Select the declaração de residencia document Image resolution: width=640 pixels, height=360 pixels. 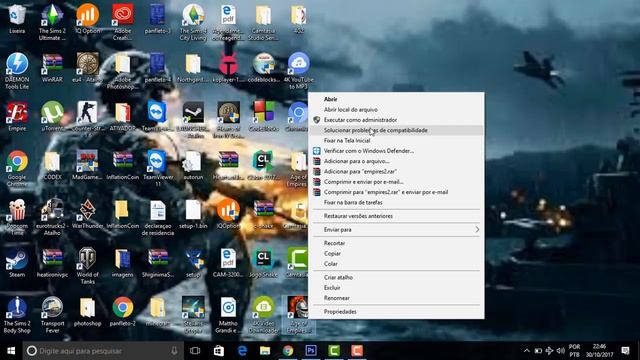(158, 217)
